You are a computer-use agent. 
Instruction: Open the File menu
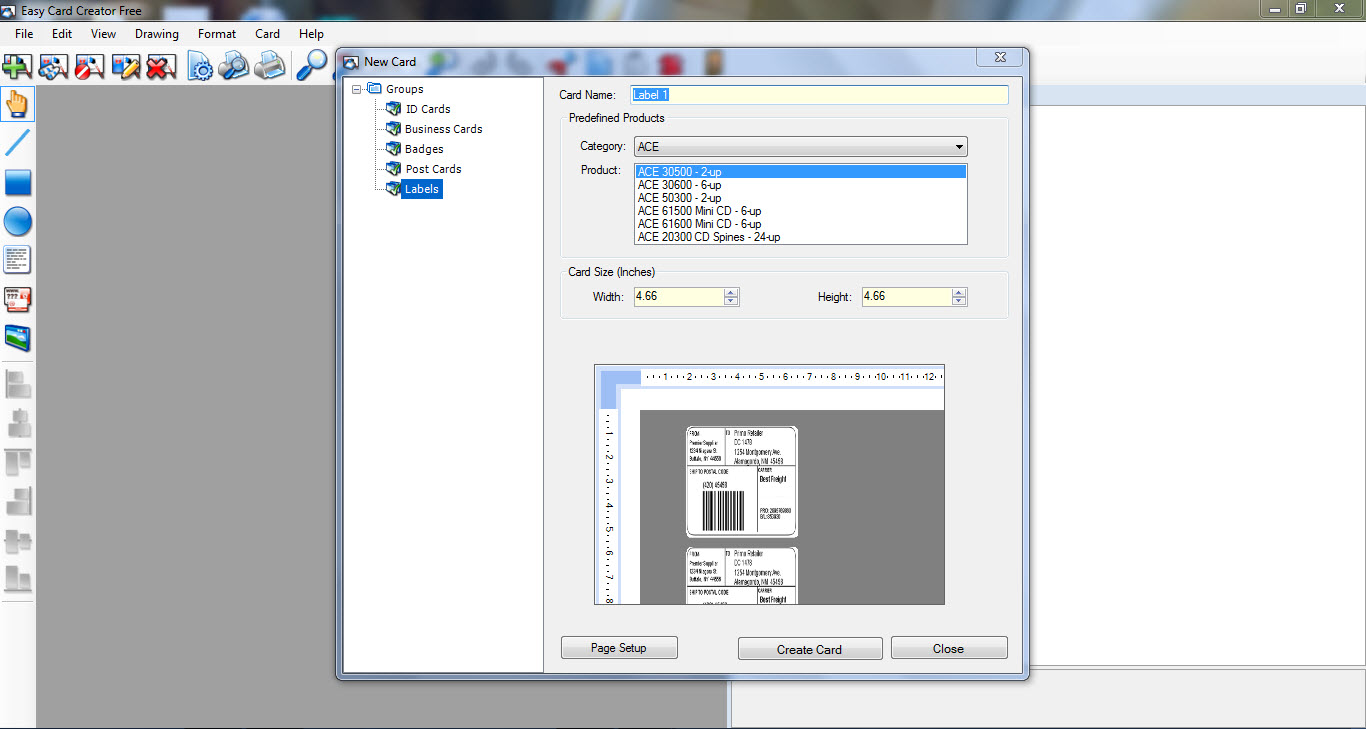(24, 33)
